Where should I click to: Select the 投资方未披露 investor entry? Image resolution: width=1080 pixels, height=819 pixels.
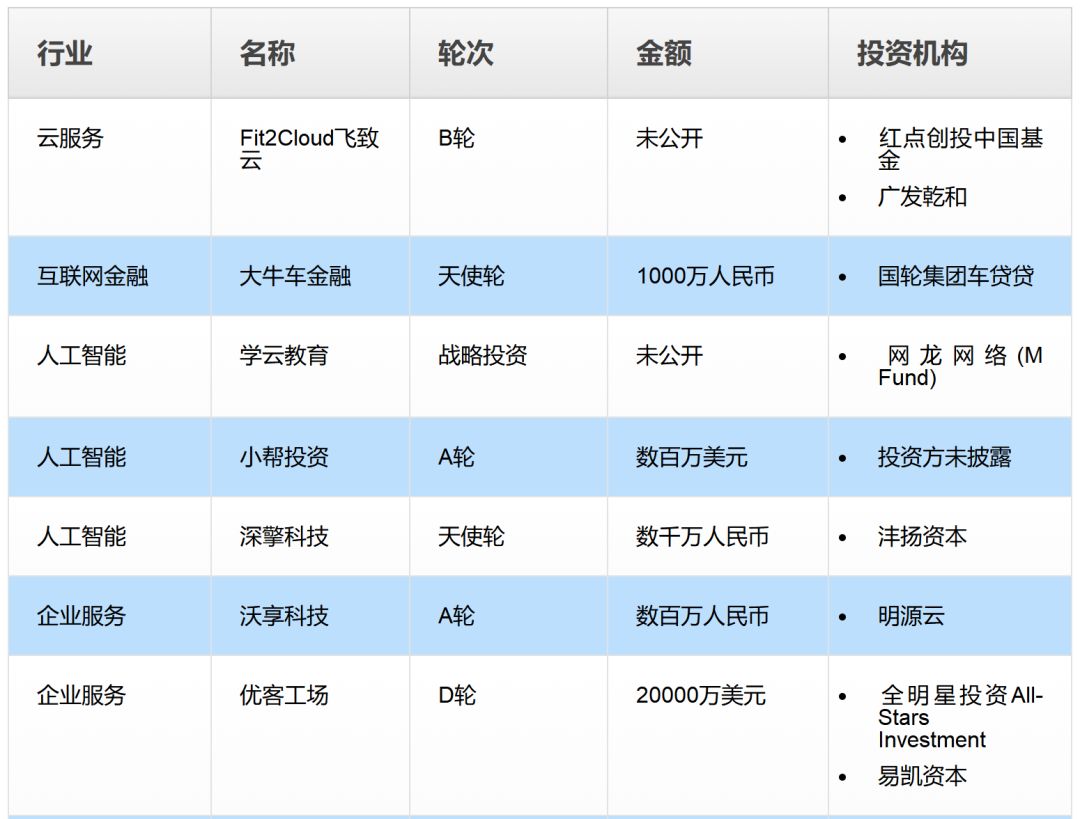945,457
